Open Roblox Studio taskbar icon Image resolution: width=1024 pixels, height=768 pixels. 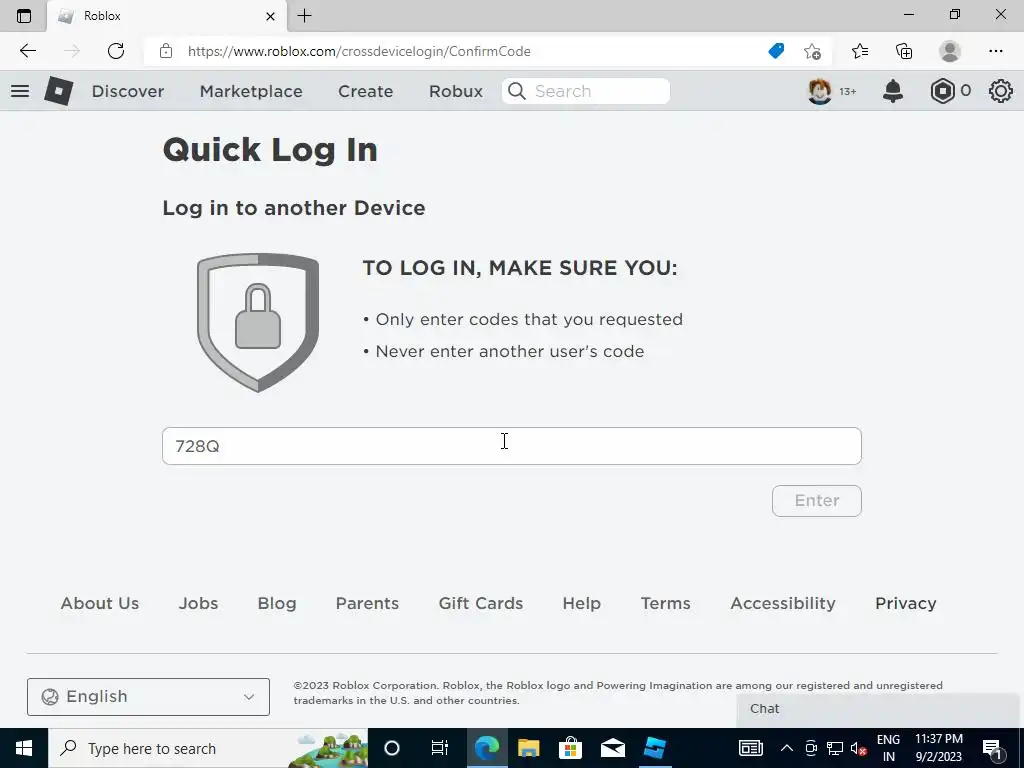click(655, 748)
